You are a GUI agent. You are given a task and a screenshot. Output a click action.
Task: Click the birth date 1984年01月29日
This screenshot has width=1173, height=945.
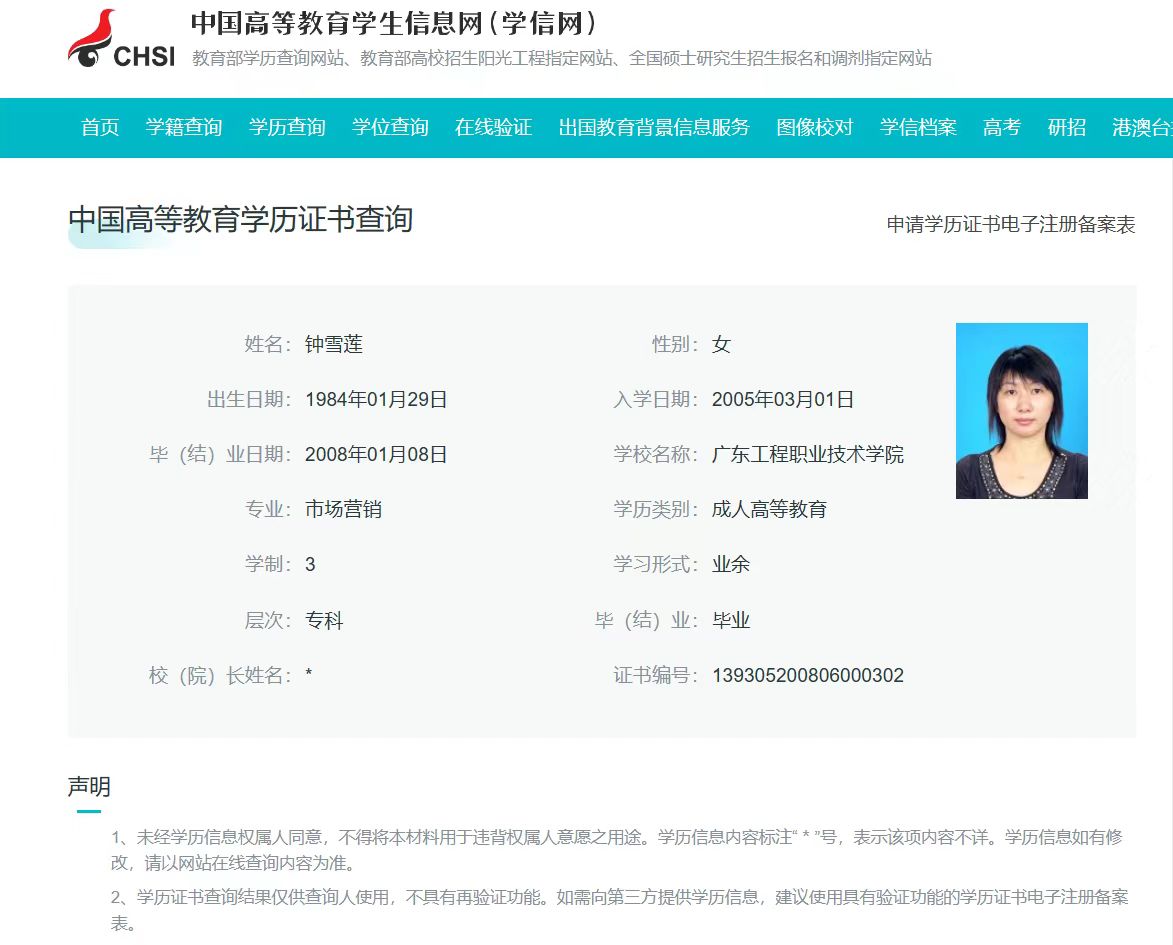[376, 400]
